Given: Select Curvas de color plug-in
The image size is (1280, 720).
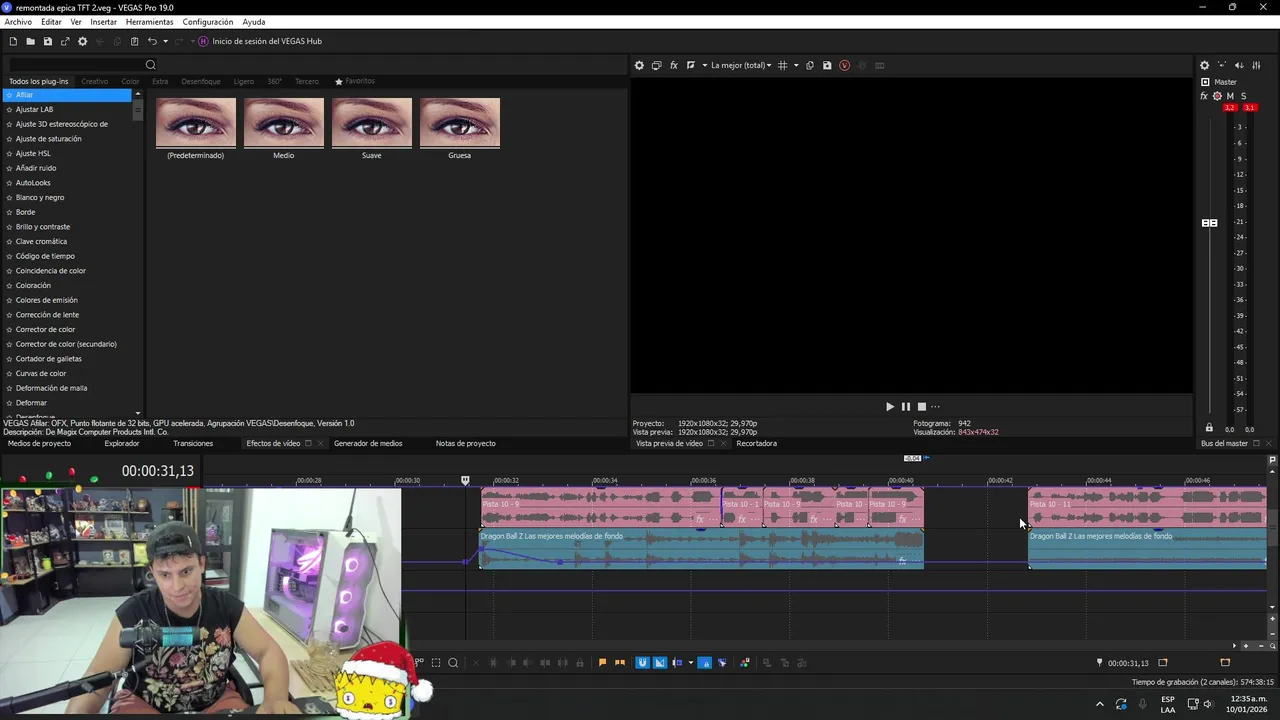Looking at the screenshot, I should (x=41, y=373).
